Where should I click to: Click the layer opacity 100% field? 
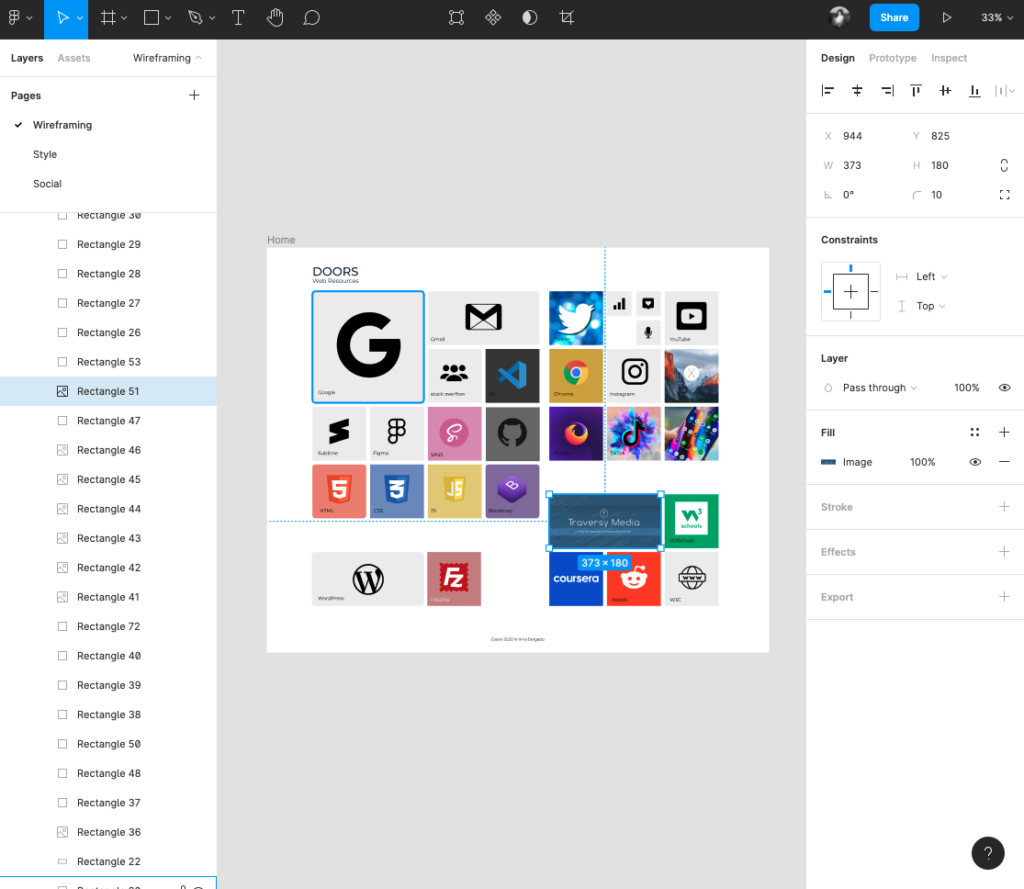tap(967, 388)
